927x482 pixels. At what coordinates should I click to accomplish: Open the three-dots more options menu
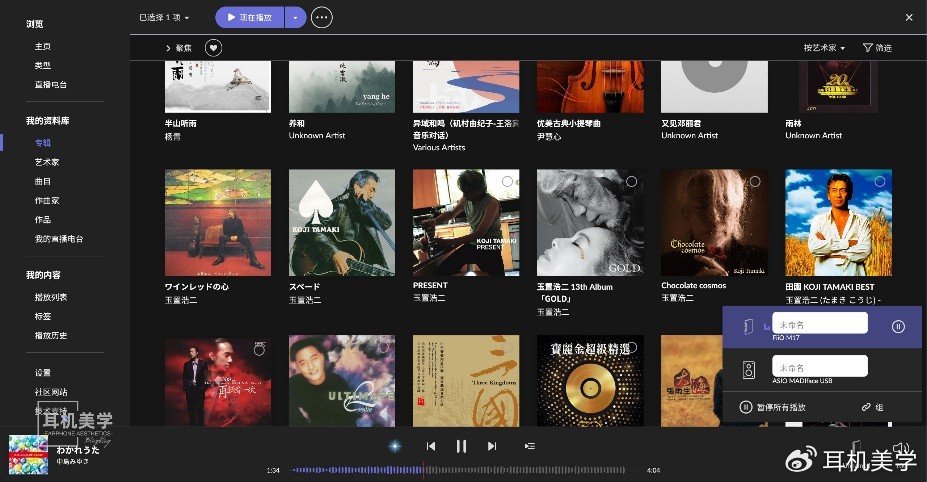point(322,17)
